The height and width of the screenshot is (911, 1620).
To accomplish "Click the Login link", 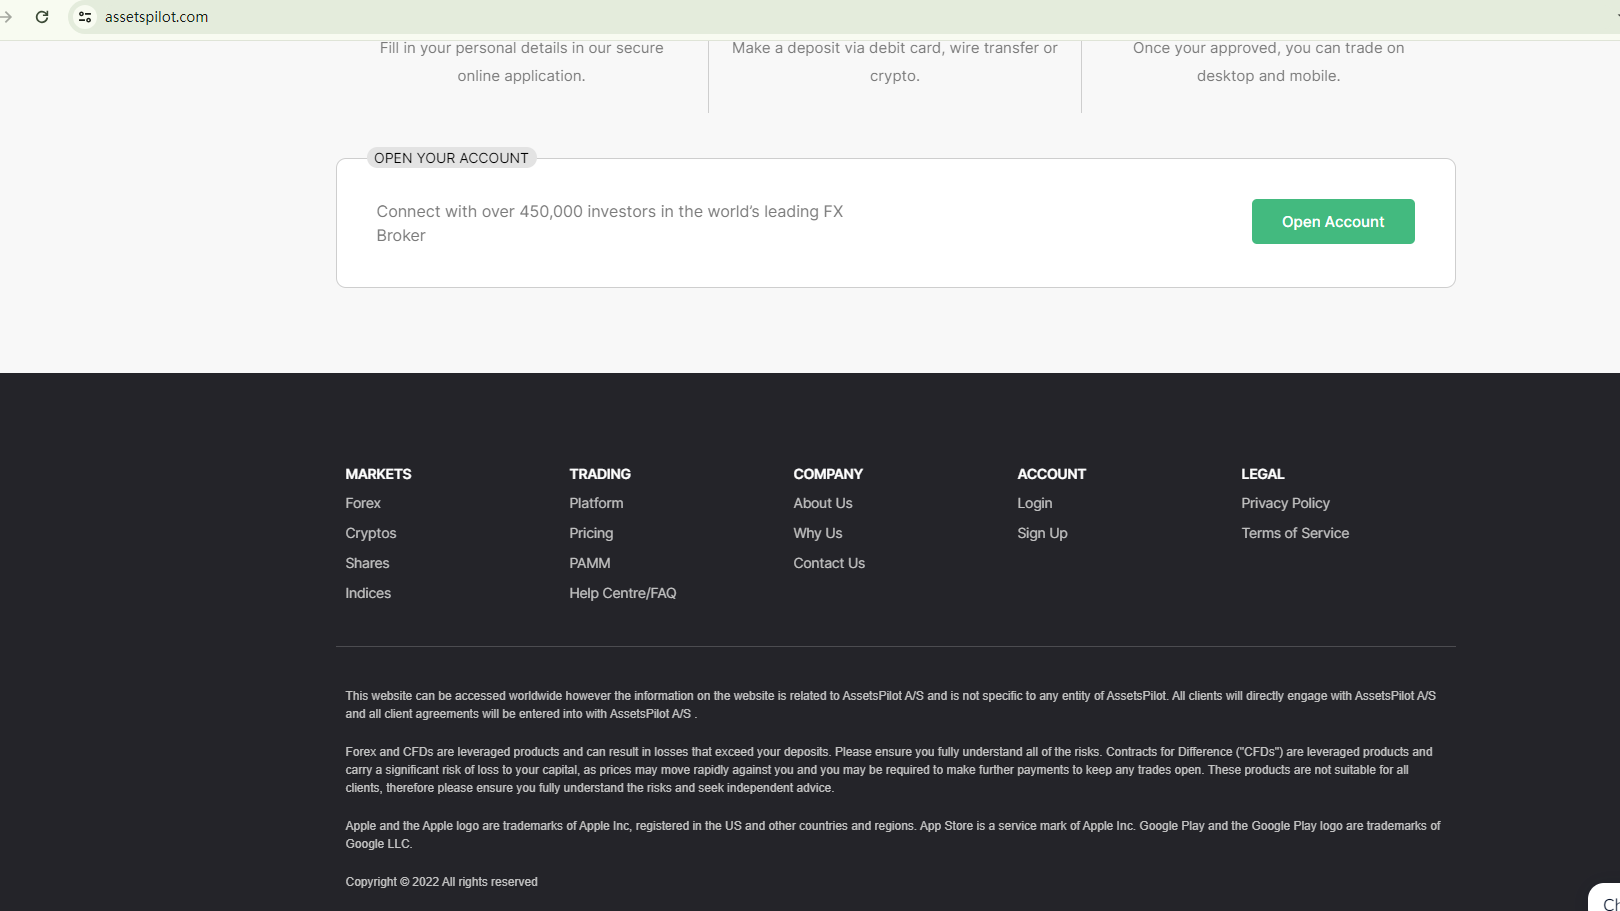I will click(1035, 503).
